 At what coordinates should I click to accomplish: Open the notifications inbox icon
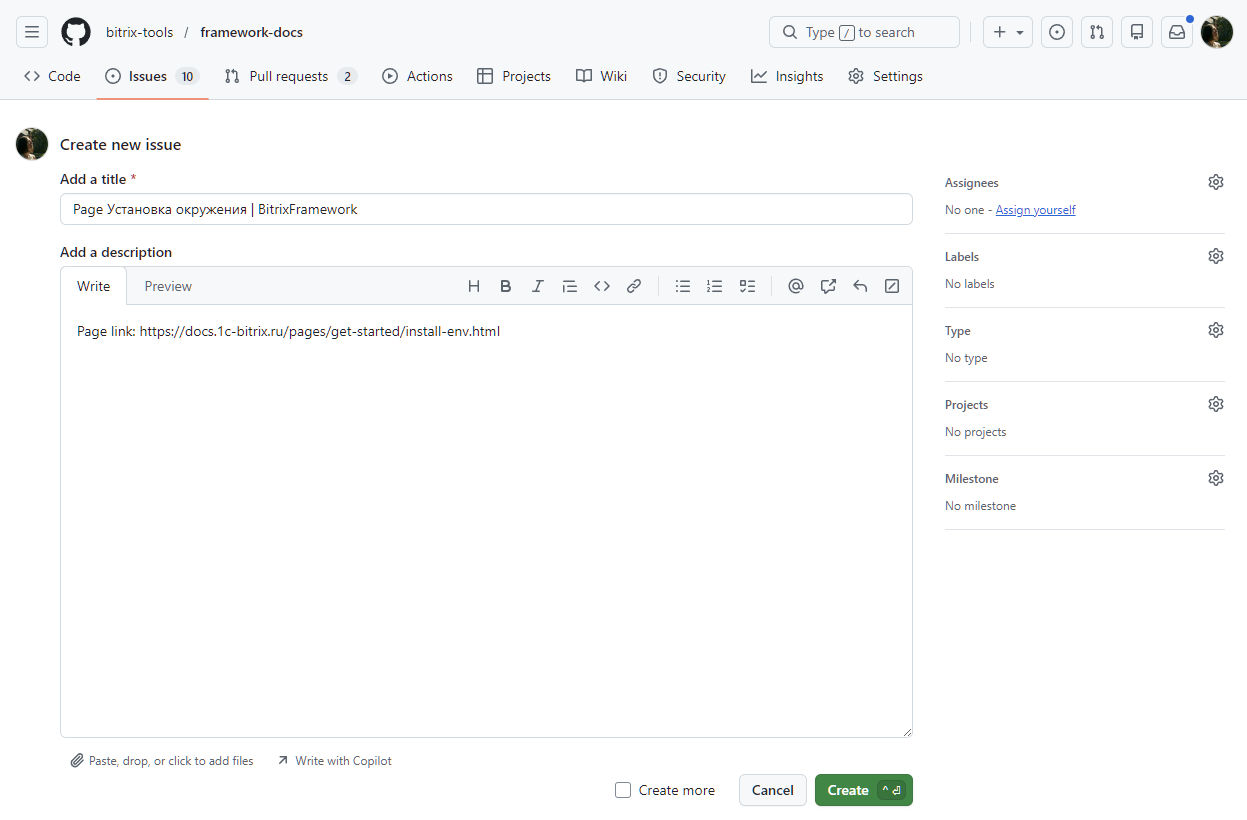[x=1177, y=32]
